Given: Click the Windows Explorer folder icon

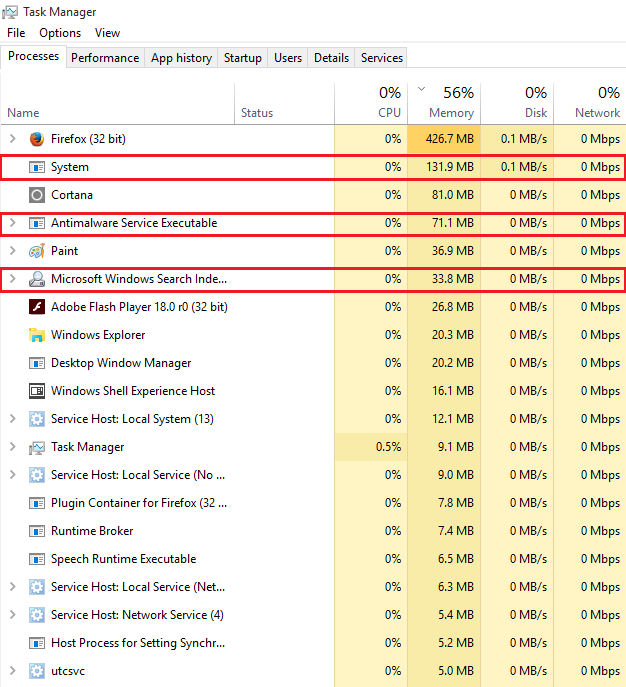Looking at the screenshot, I should pos(37,335).
